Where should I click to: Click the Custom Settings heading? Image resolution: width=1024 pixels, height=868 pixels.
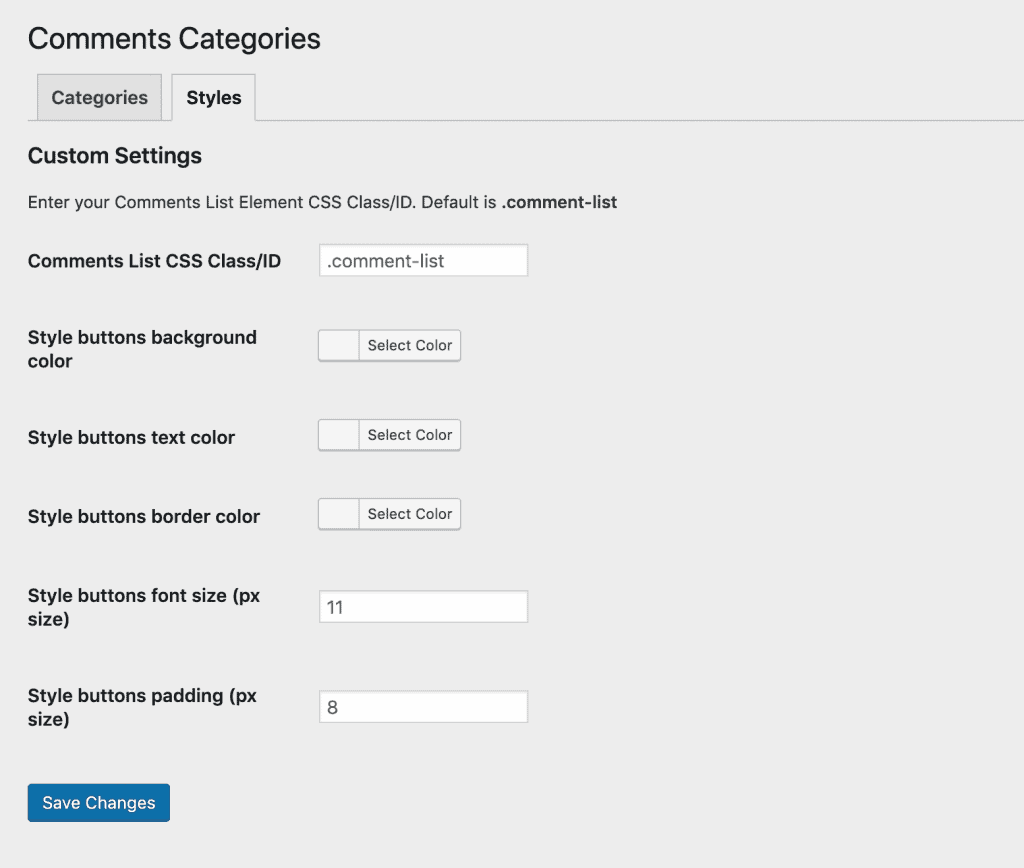coord(115,156)
